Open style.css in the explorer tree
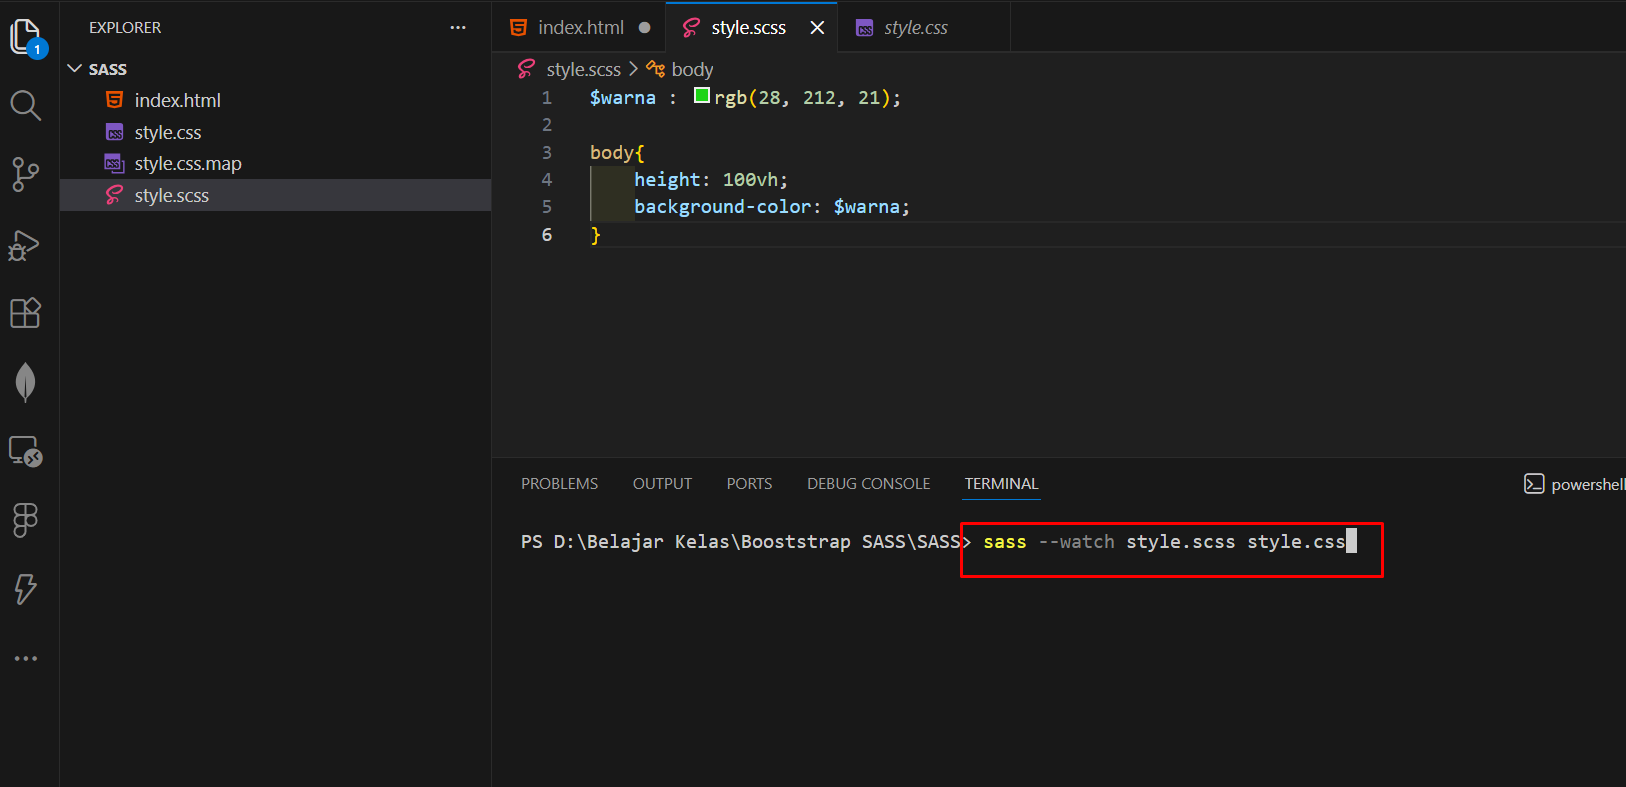Screen dimensions: 1626x787 tap(275, 132)
